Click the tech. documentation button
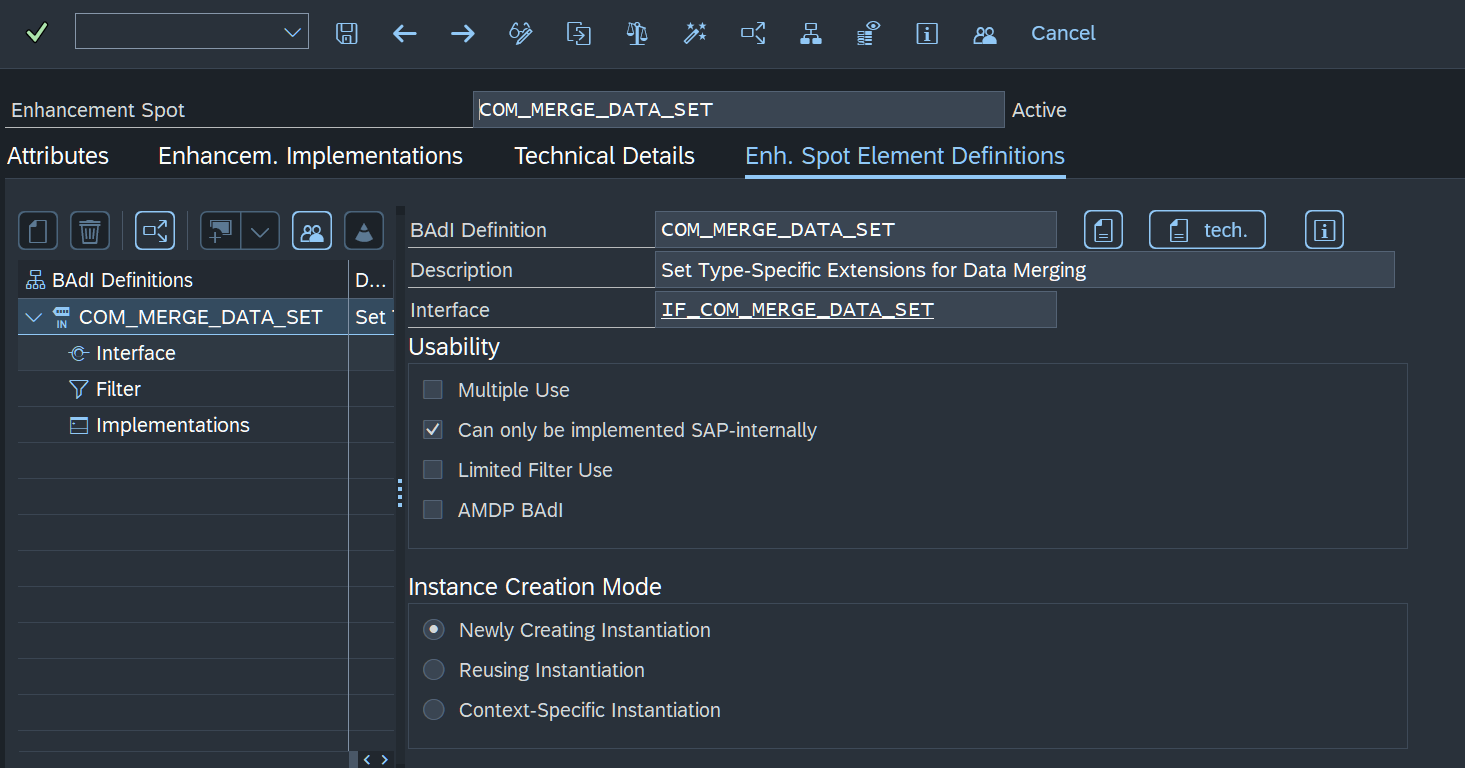1465x768 pixels. tap(1207, 230)
